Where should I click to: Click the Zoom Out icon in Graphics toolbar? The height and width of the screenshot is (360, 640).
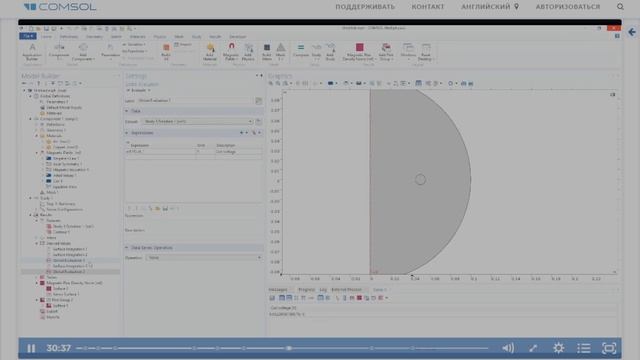tap(278, 83)
